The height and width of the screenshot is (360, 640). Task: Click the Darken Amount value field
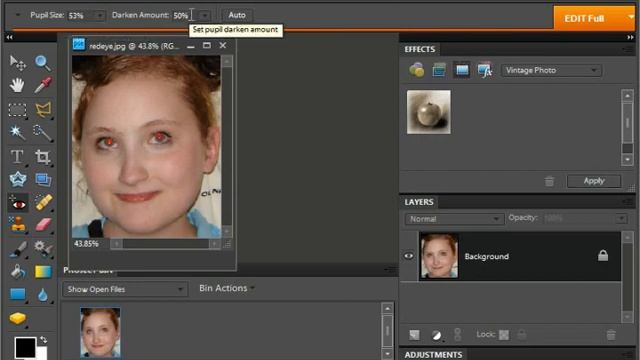click(186, 16)
